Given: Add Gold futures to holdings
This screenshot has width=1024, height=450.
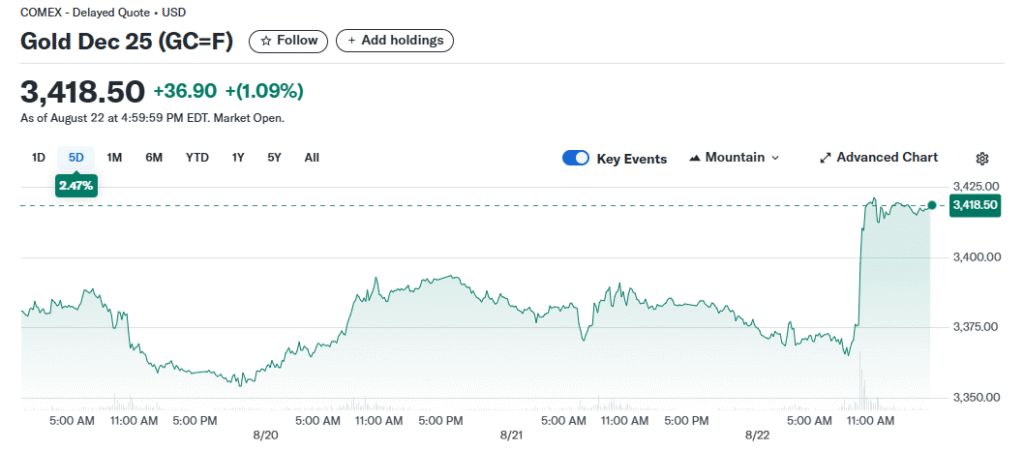Looking at the screenshot, I should point(395,41).
